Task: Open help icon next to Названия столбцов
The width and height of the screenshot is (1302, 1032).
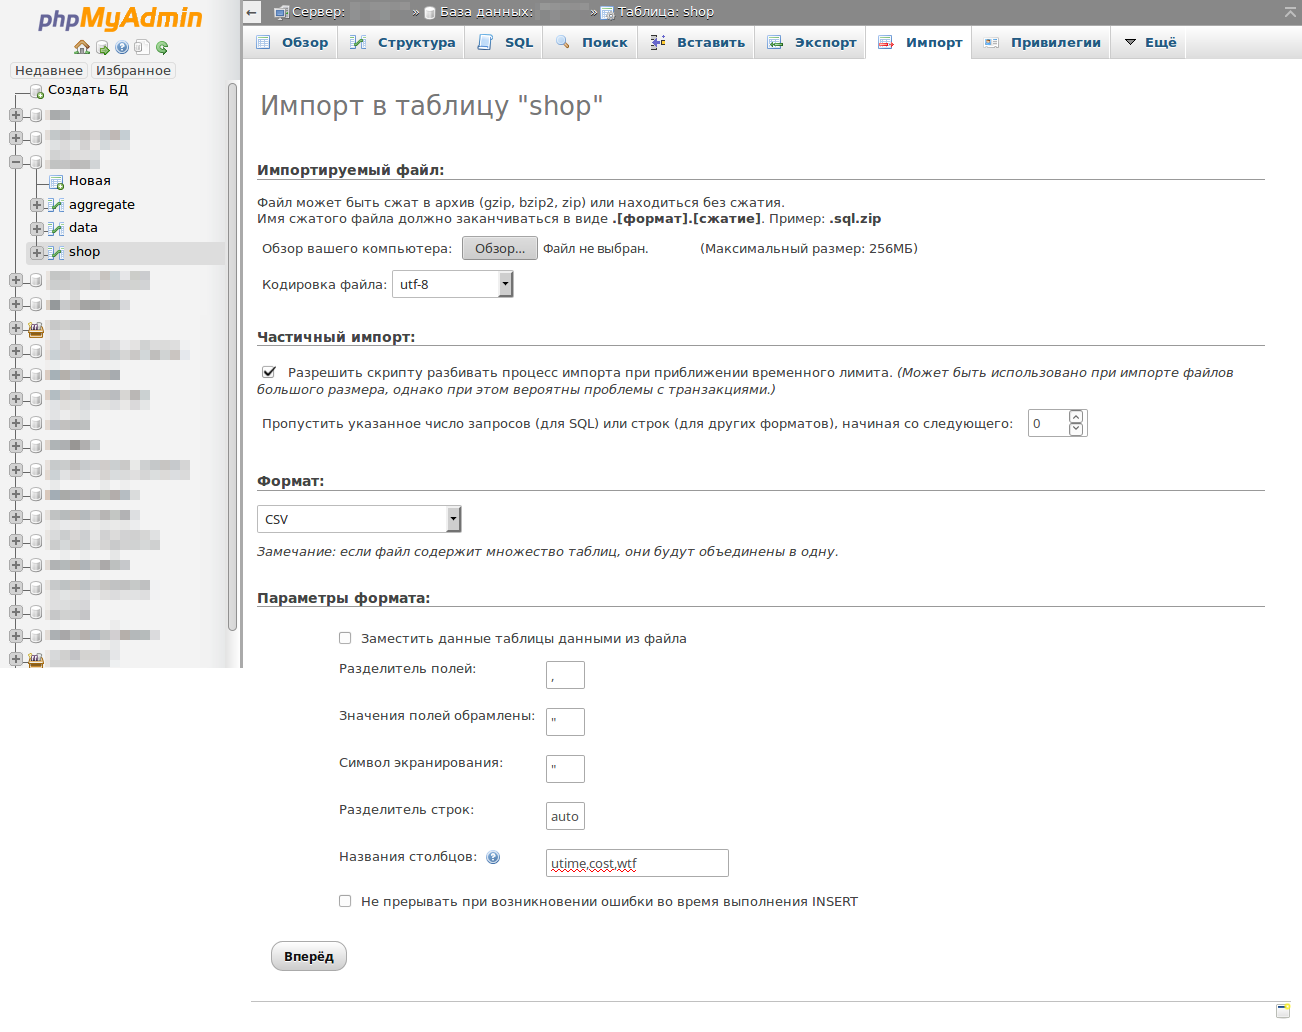Action: [493, 857]
